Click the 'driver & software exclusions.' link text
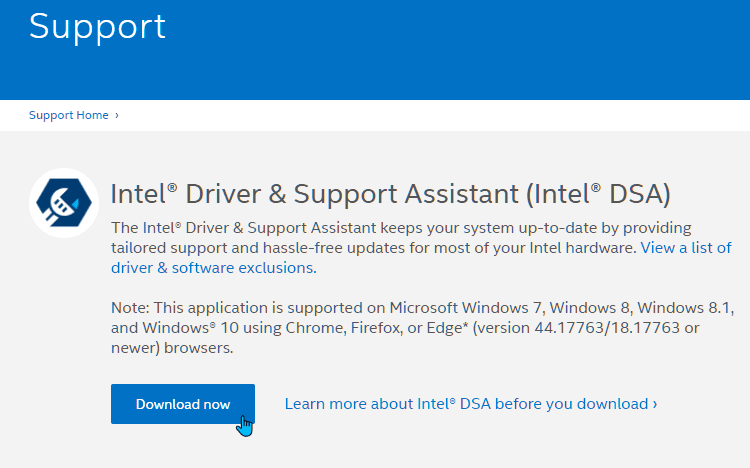The height and width of the screenshot is (468, 750). tap(214, 268)
